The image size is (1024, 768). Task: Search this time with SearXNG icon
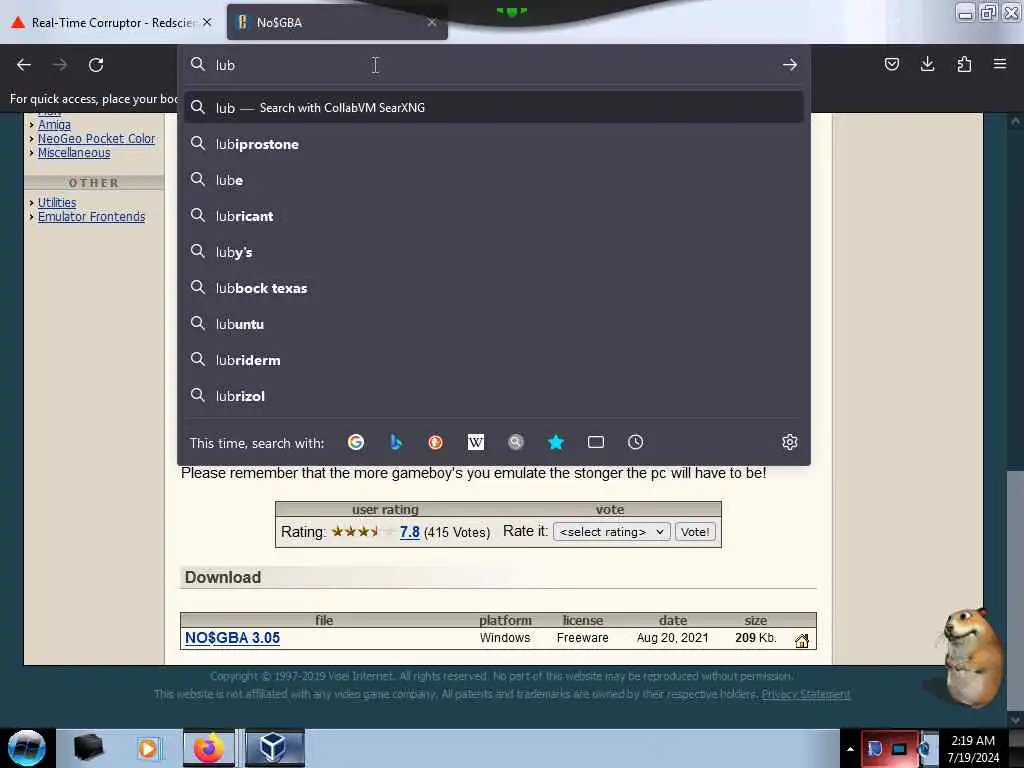(515, 443)
